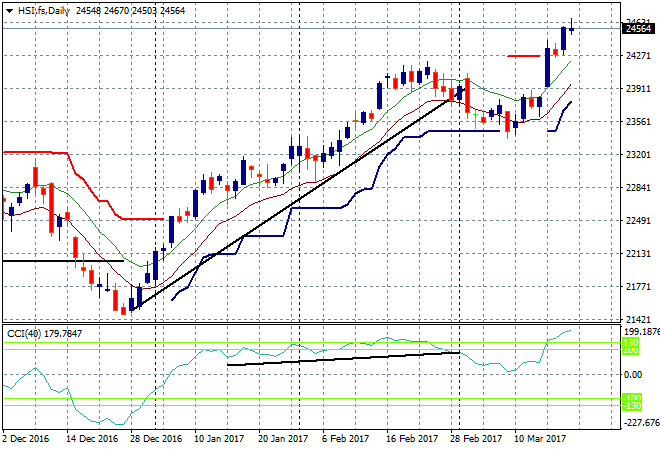Click the 21421 price axis label
This screenshot has width=660, height=450.
click(x=638, y=320)
